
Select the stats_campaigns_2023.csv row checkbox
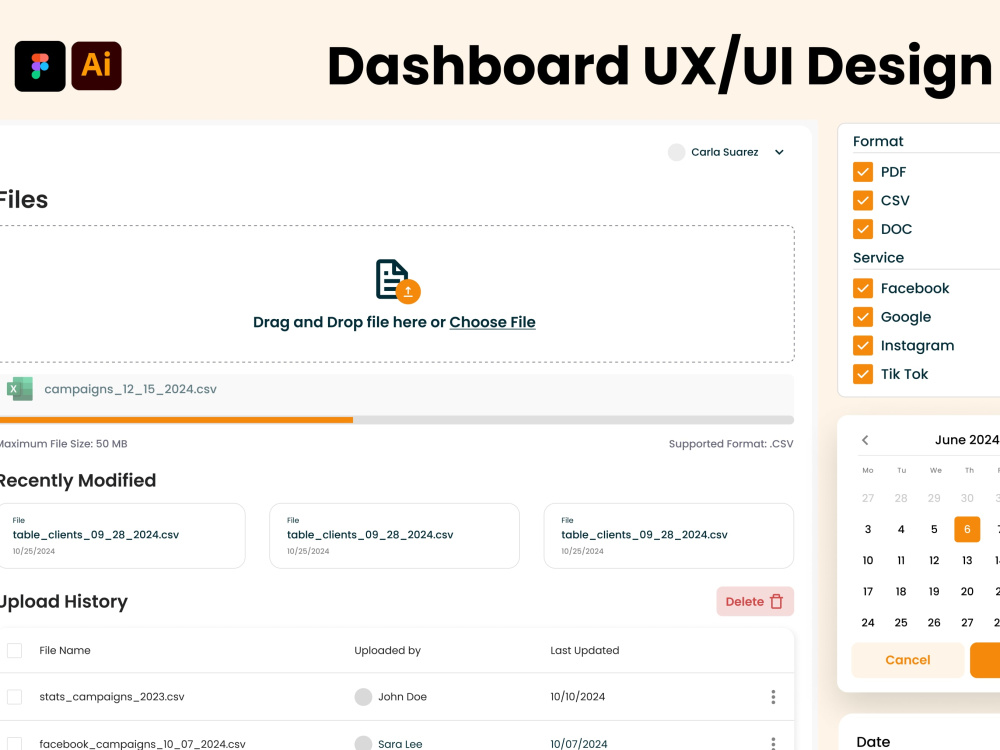click(x=14, y=696)
